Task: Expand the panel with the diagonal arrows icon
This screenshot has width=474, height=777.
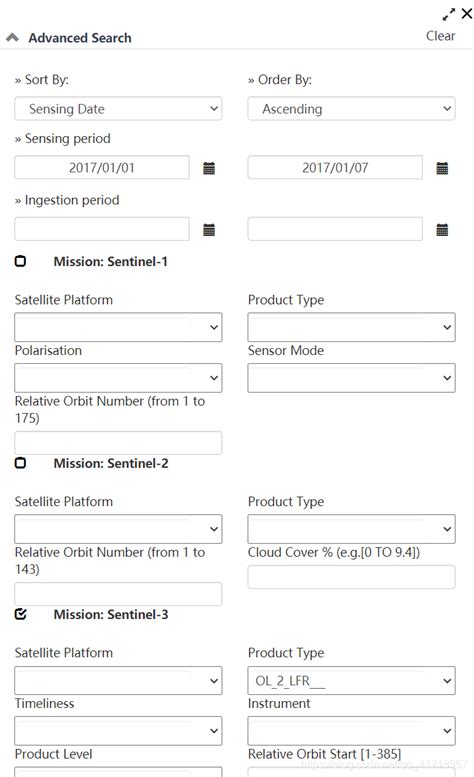Action: (x=449, y=14)
